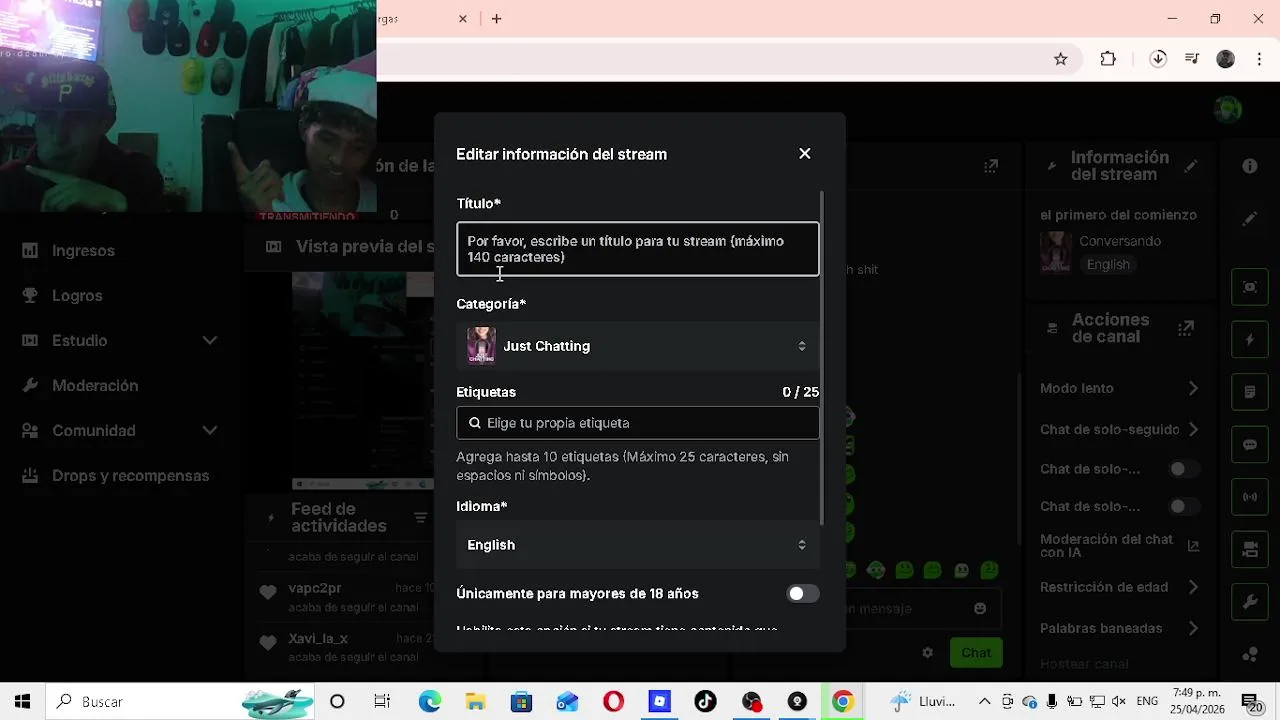Viewport: 1280px width, 720px height.
Task: Click the broadcast signal icon in right rail
Action: tap(1250, 497)
